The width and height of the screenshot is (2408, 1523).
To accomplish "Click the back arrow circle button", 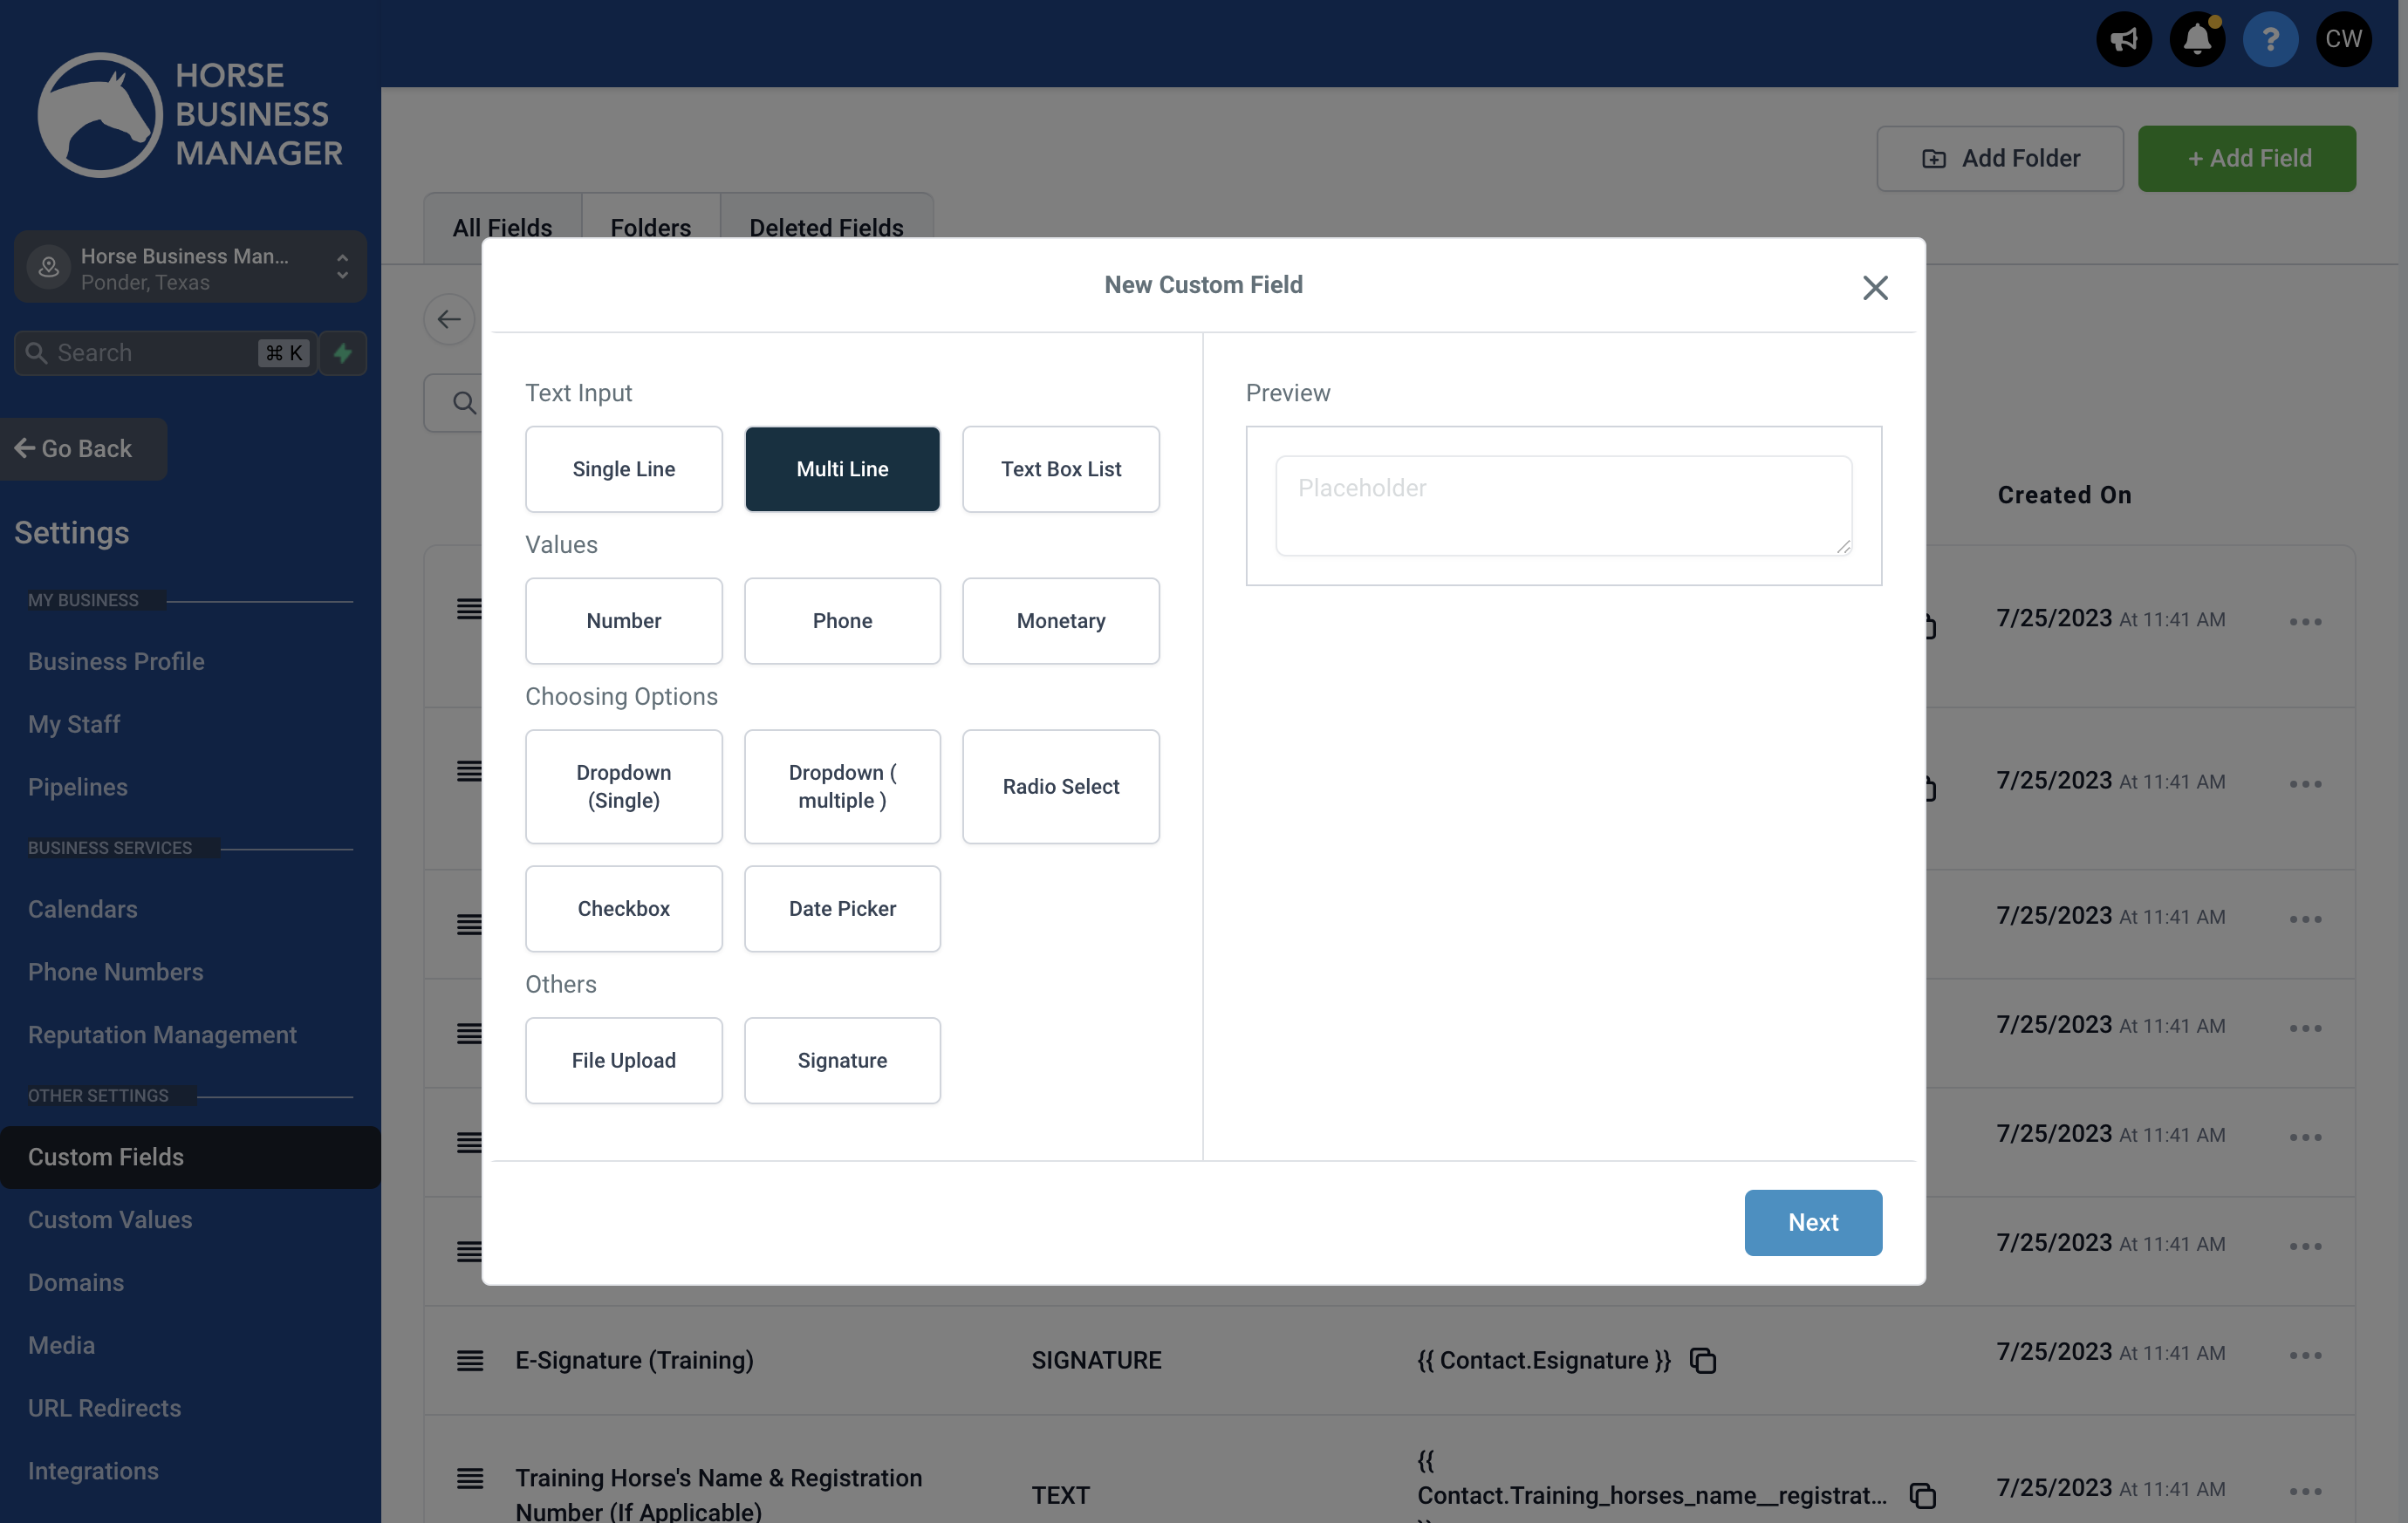I will tap(449, 319).
